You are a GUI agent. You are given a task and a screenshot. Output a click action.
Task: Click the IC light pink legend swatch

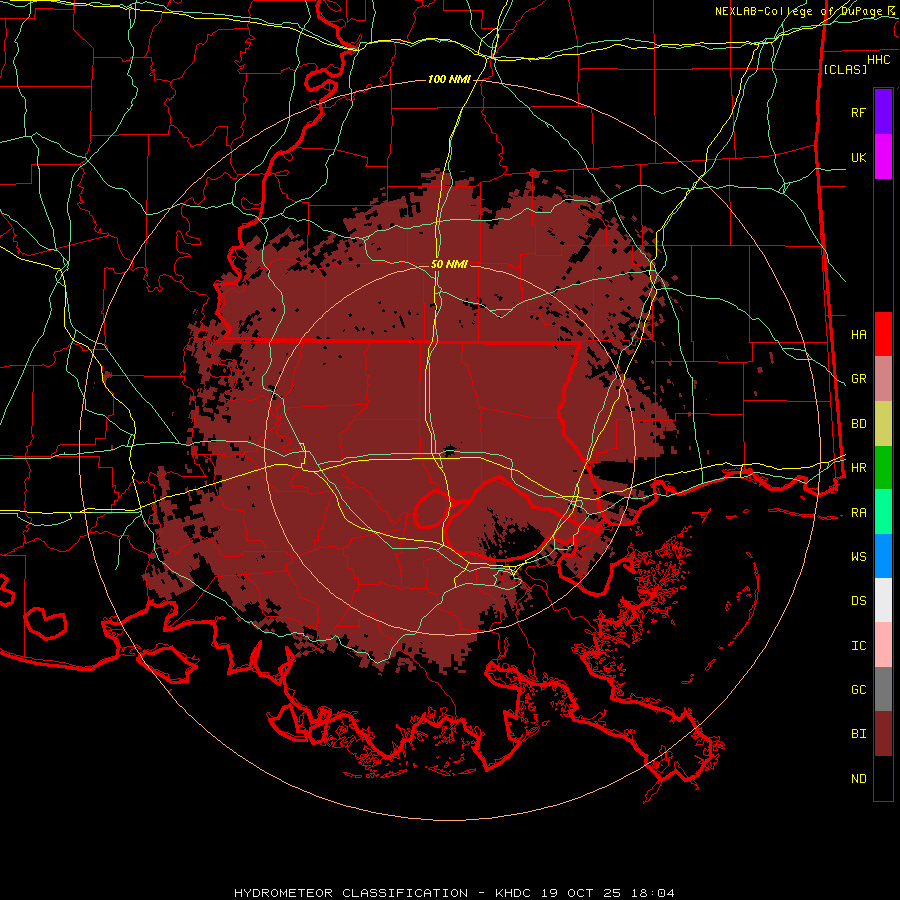[883, 645]
